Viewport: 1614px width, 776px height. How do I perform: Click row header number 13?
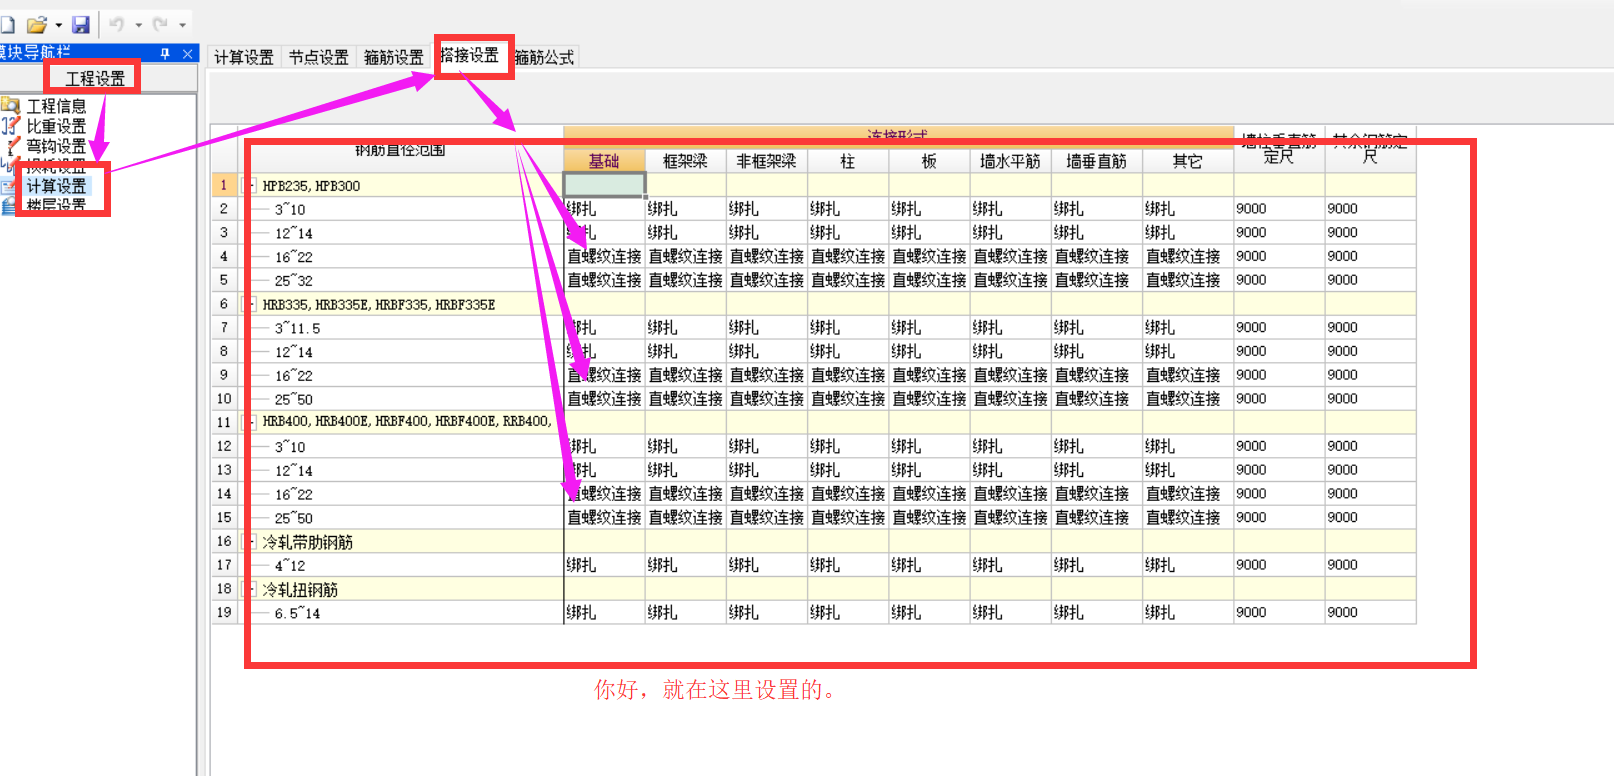pos(224,470)
